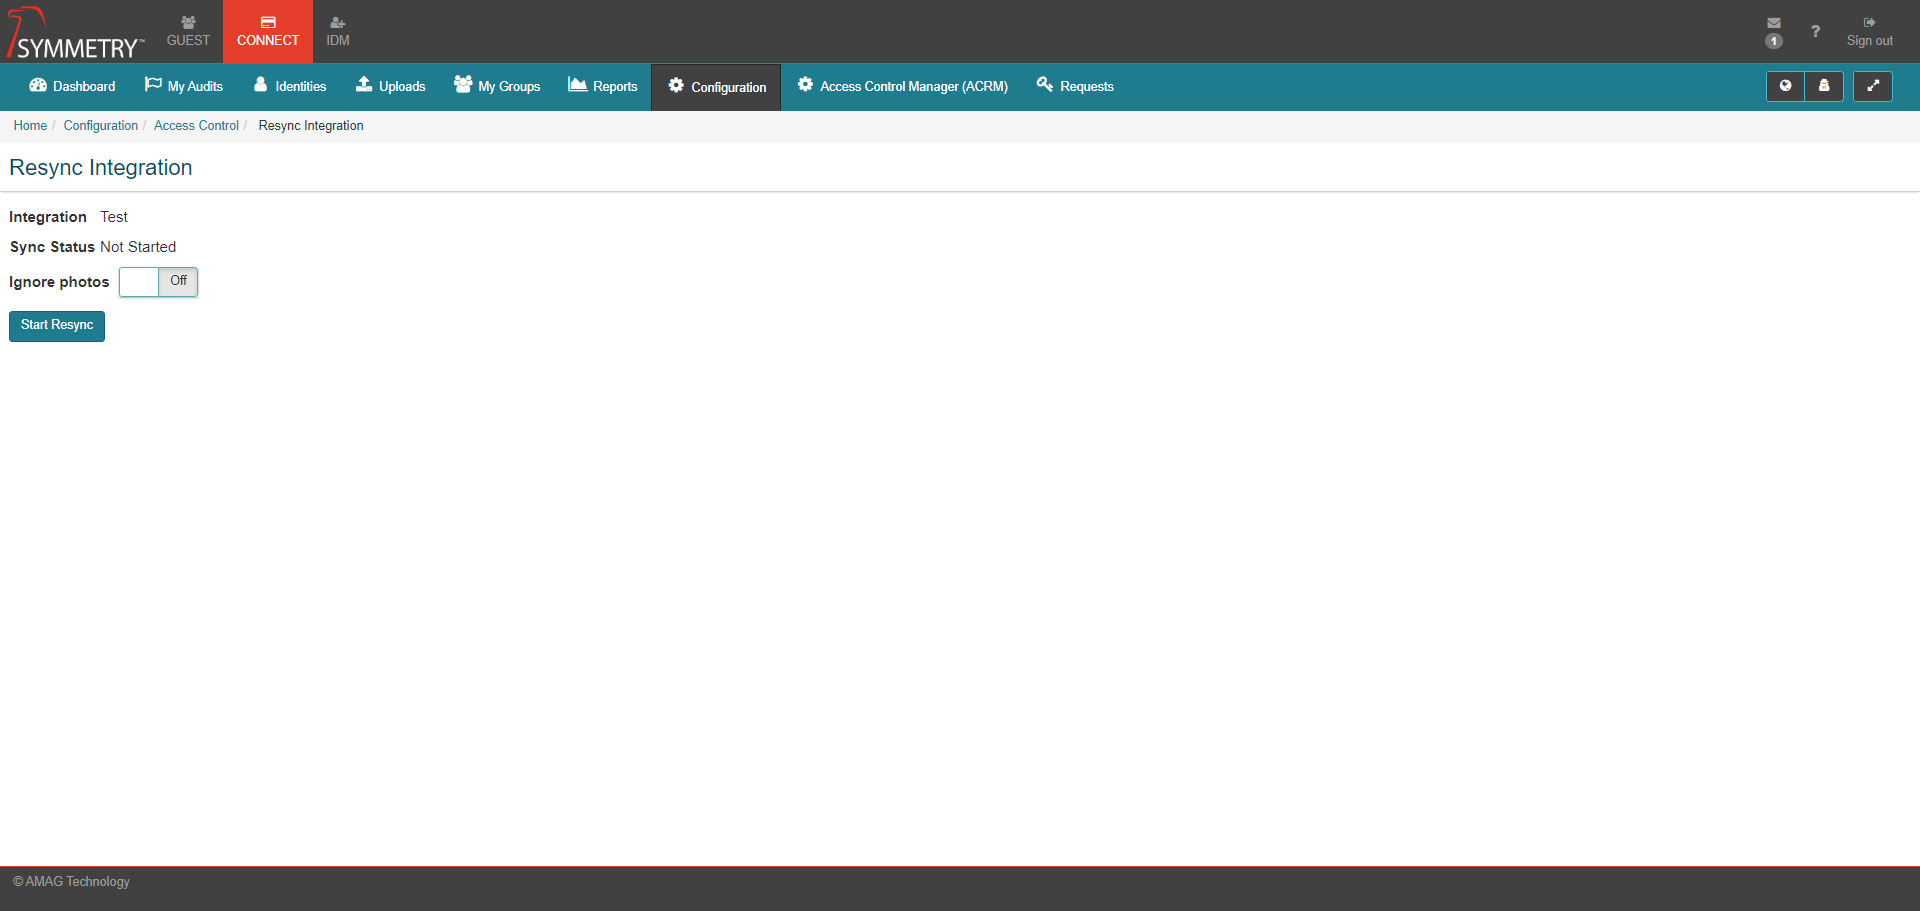Open the Configuration menu
1920x911 pixels.
pyautogui.click(x=716, y=87)
